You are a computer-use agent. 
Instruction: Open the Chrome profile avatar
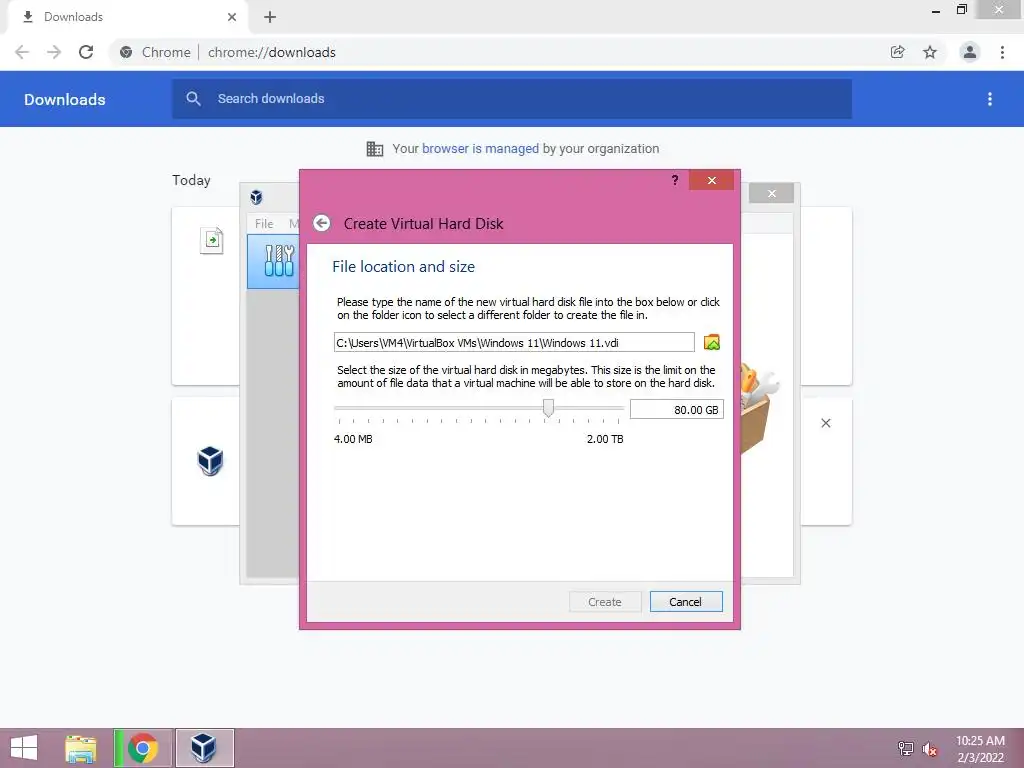point(970,52)
